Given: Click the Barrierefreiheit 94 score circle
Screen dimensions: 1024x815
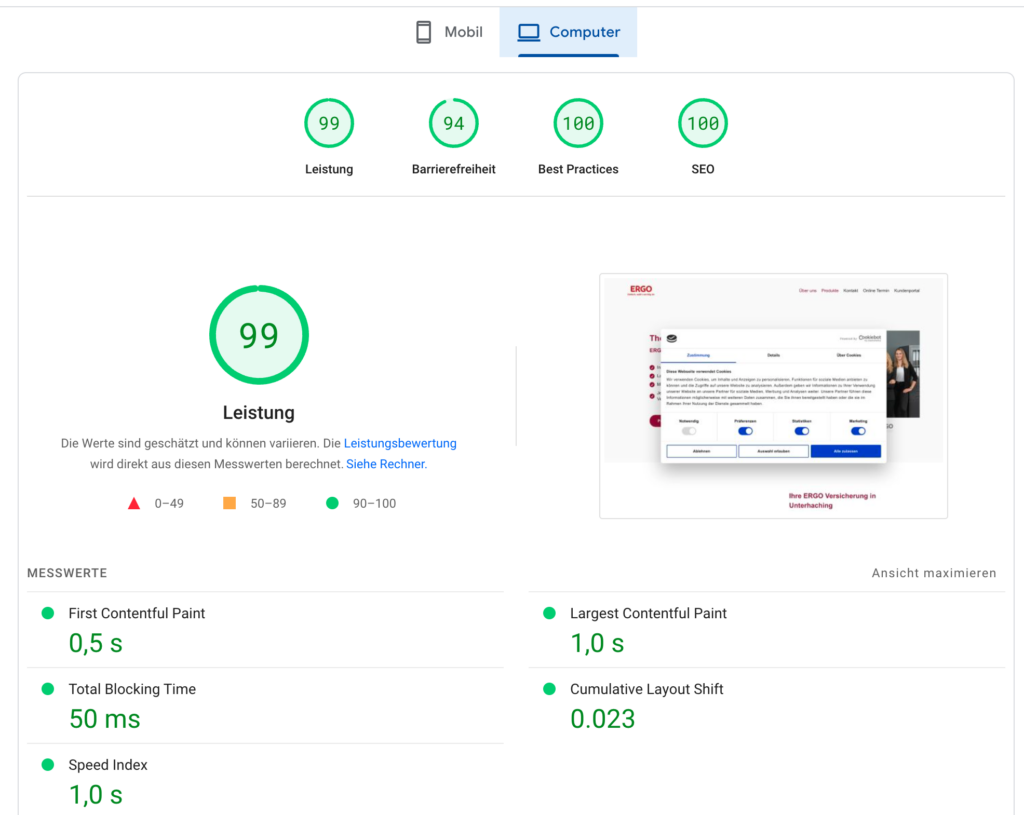Looking at the screenshot, I should pyautogui.click(x=454, y=122).
